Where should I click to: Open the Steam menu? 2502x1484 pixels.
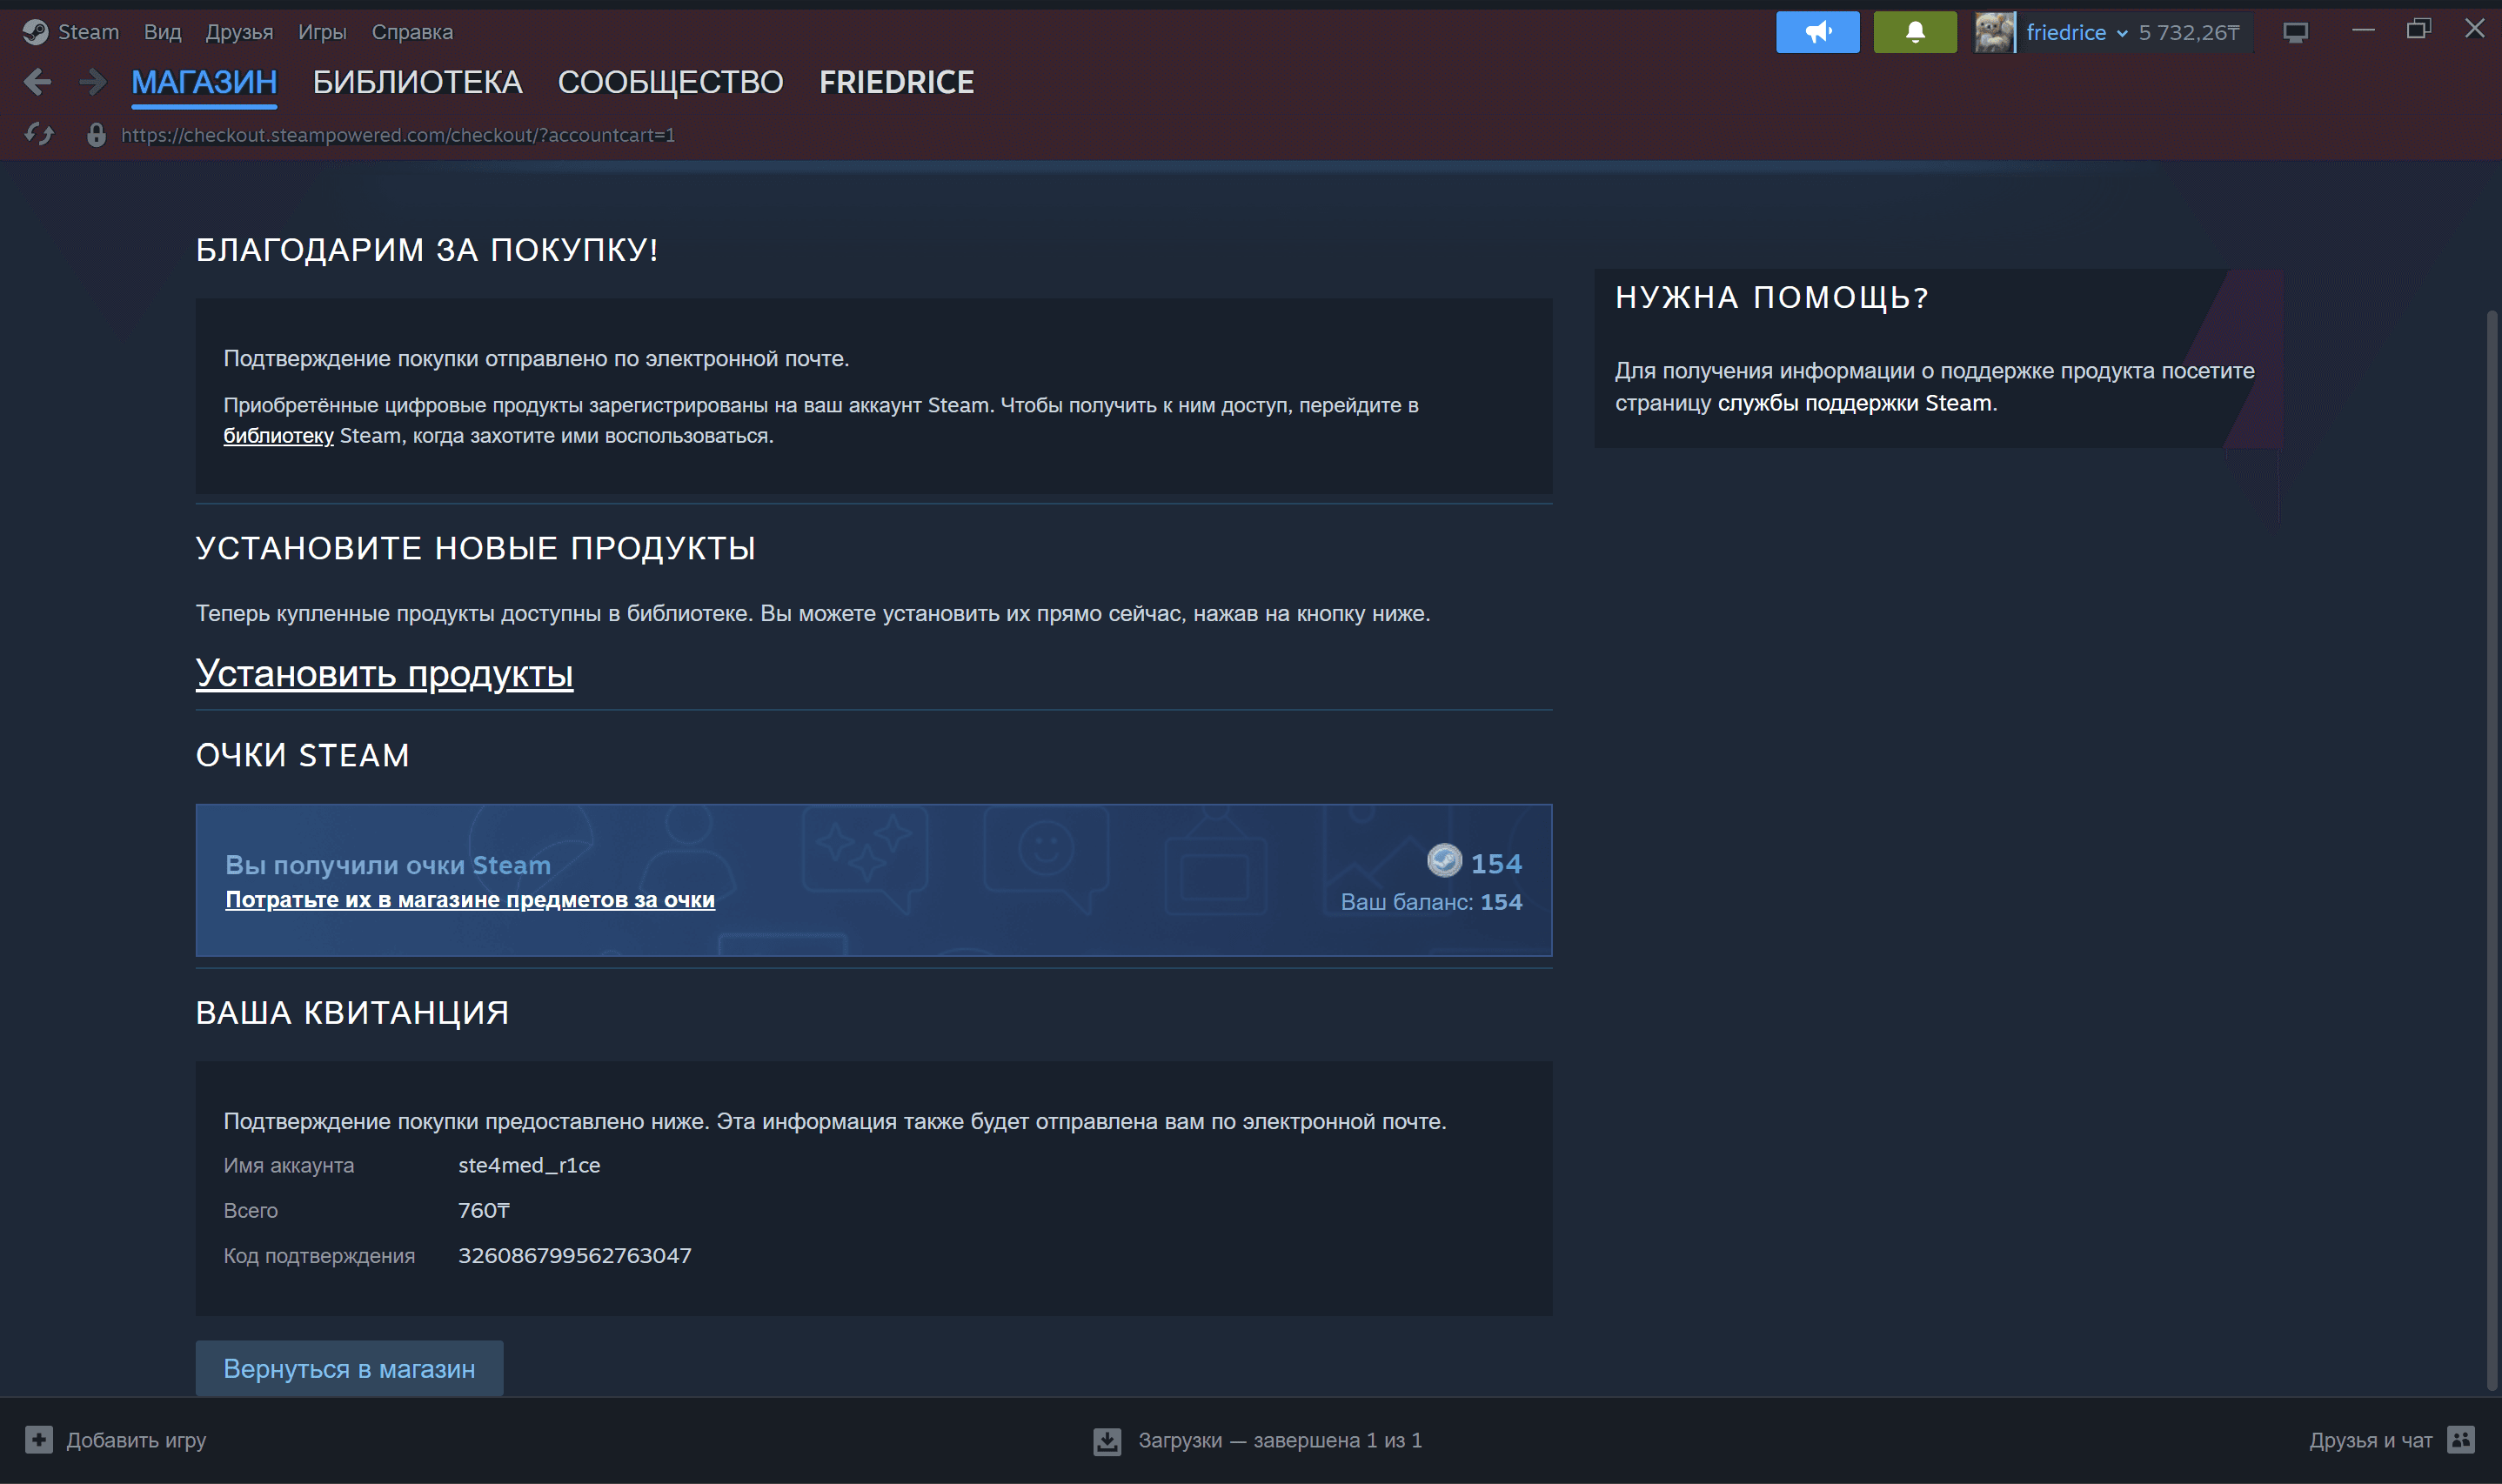click(88, 32)
